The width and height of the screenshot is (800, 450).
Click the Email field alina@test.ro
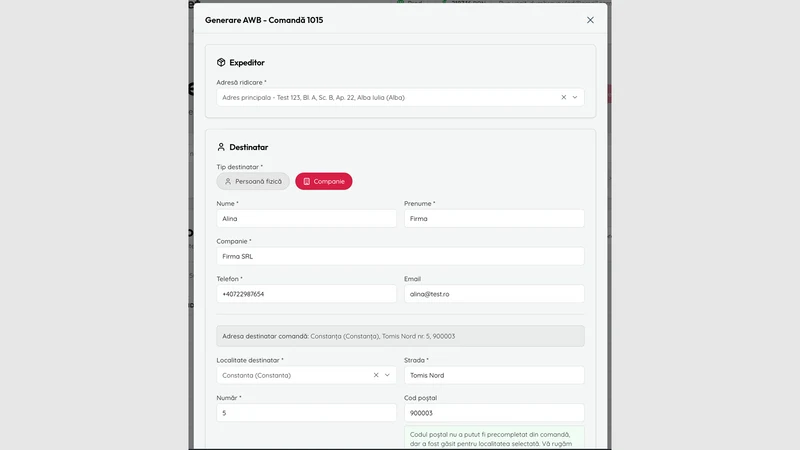(494, 294)
